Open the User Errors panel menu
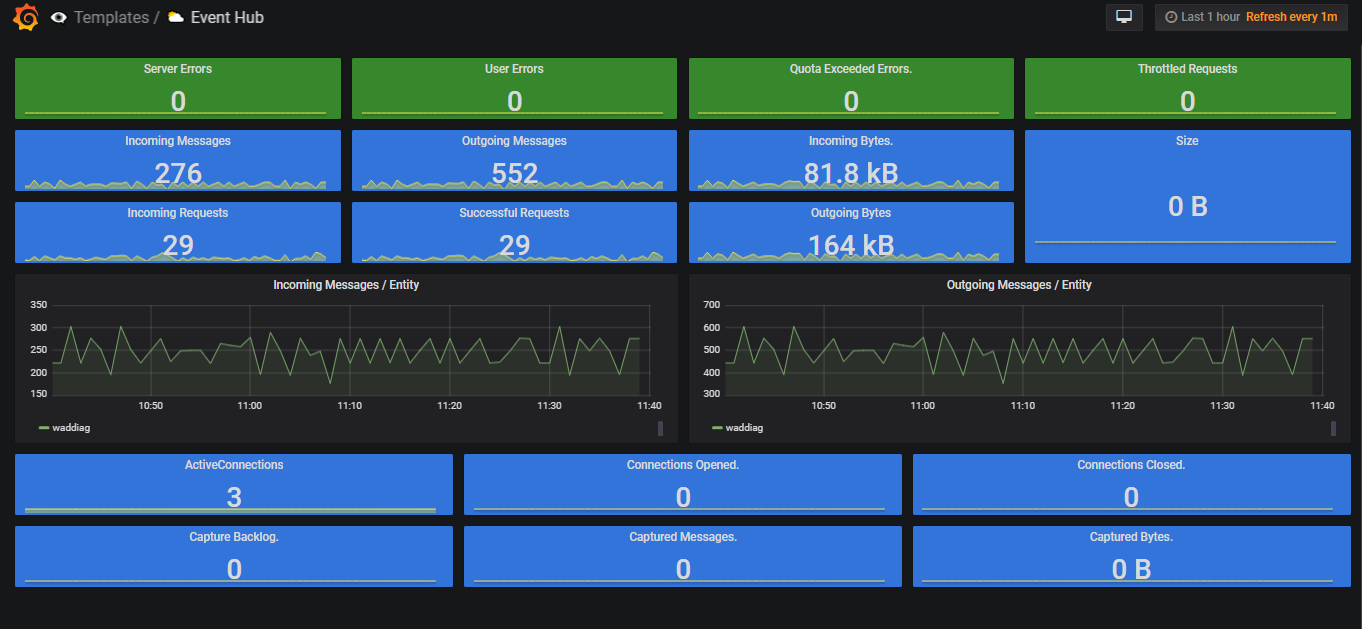Viewport: 1362px width, 629px height. click(x=514, y=68)
